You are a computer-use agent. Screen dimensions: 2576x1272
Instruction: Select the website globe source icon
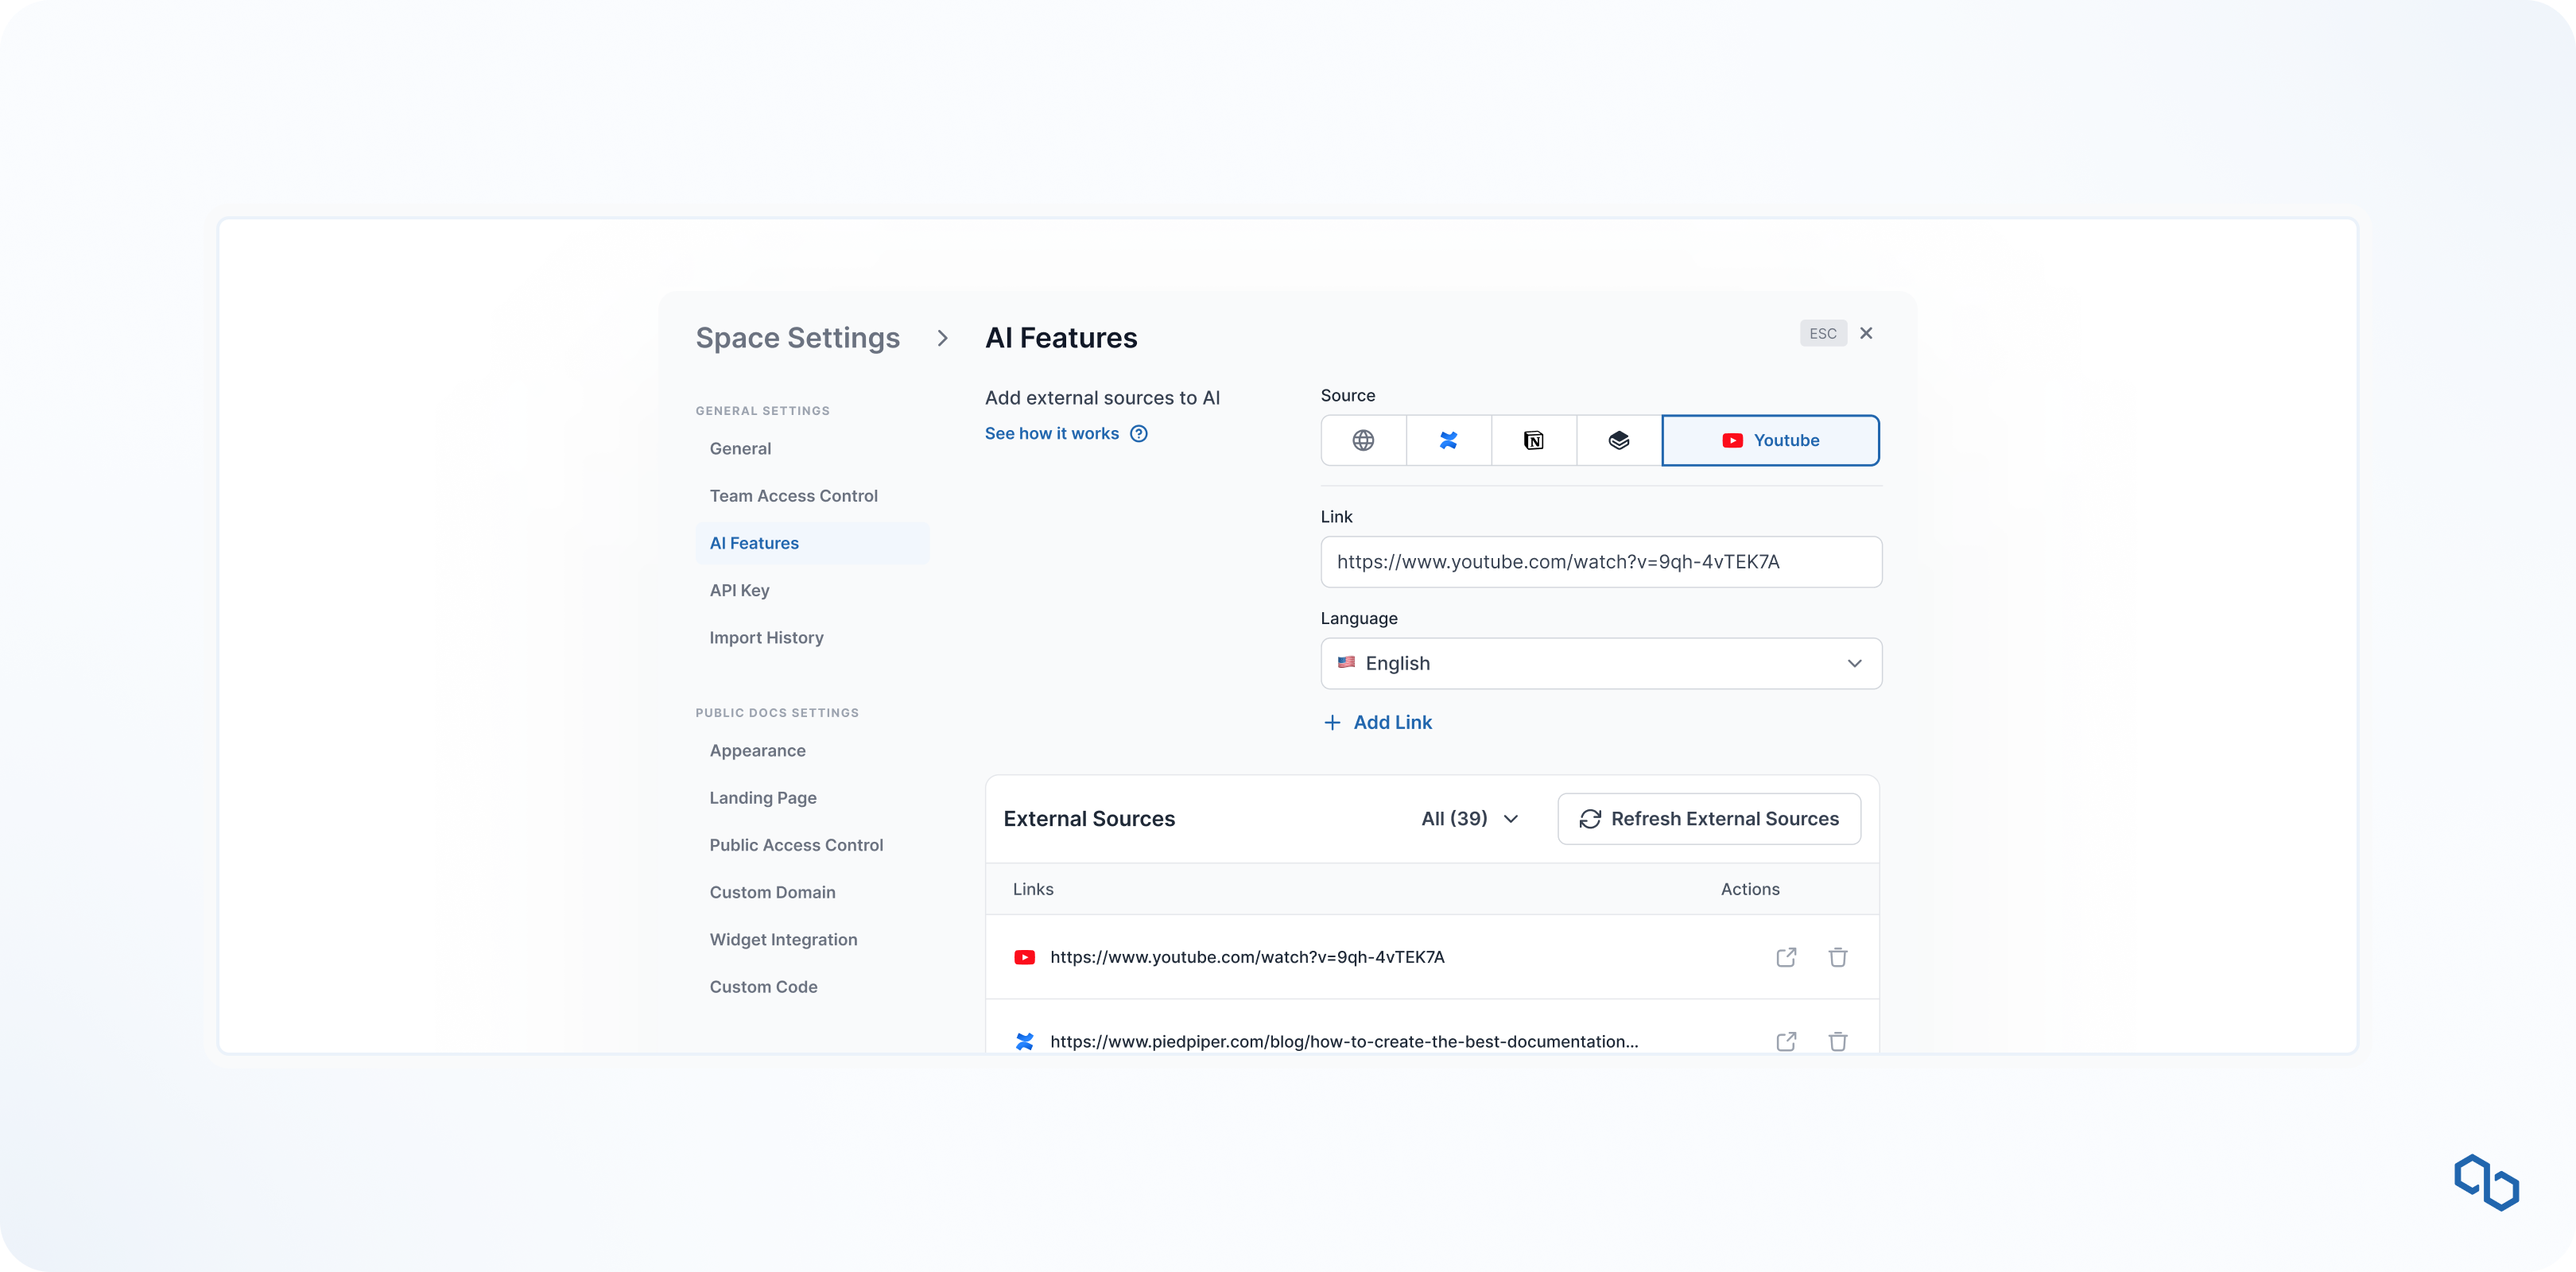pyautogui.click(x=1363, y=440)
